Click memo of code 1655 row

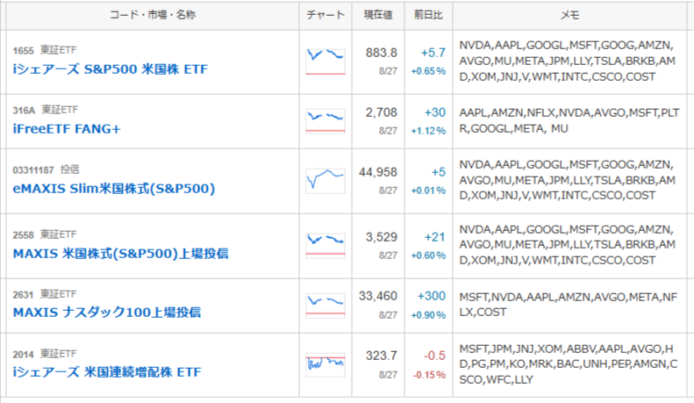pyautogui.click(x=567, y=61)
